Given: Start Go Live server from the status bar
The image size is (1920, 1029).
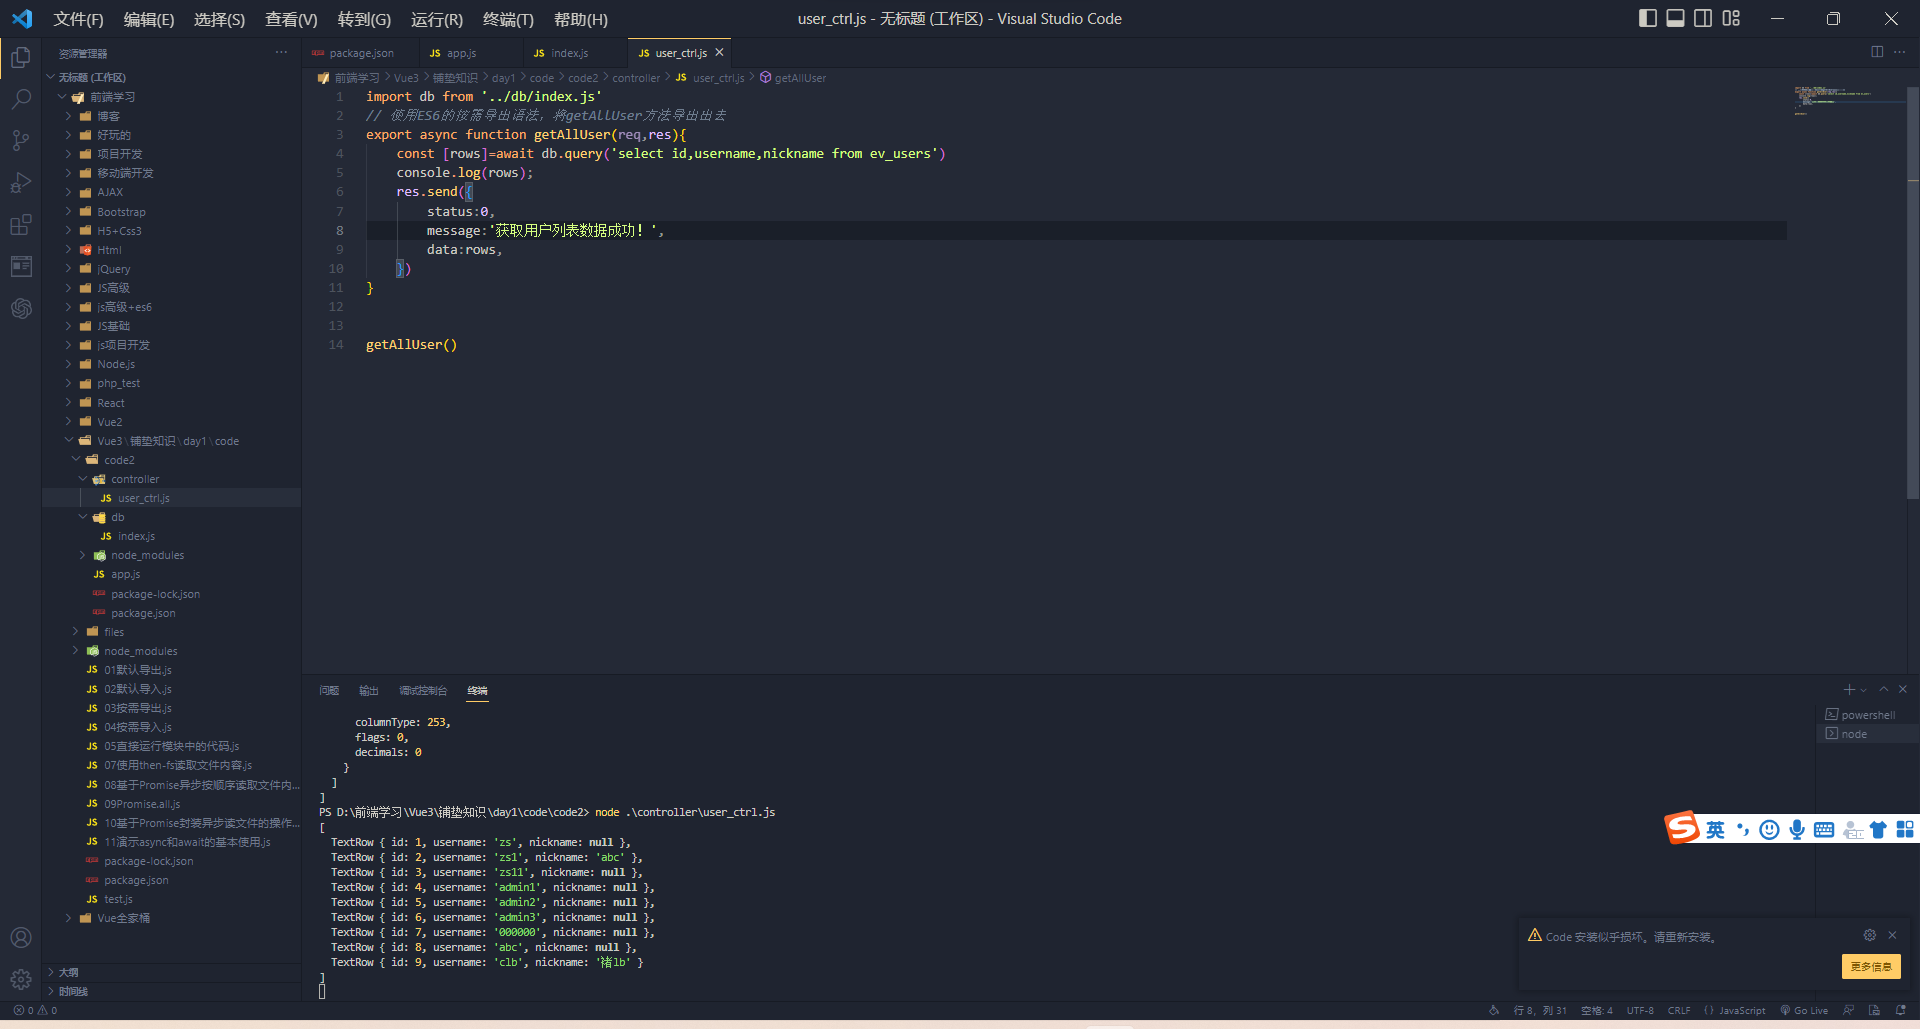Looking at the screenshot, I should pyautogui.click(x=1803, y=1010).
